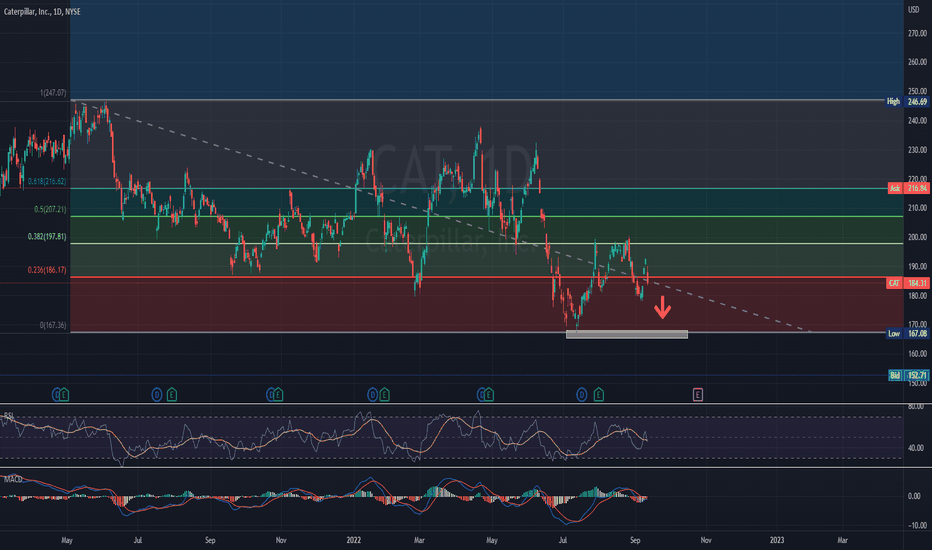Click the dividend D marker from July 2021

(x=156, y=394)
